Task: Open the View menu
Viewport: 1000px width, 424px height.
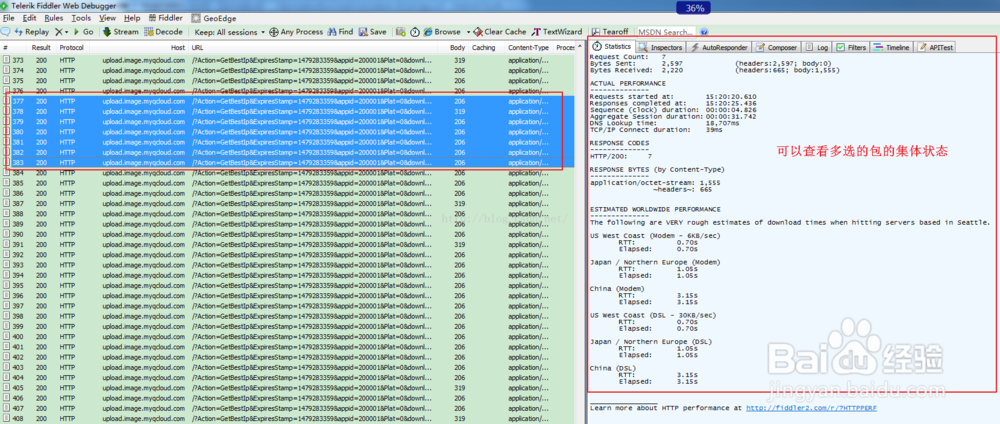Action: tap(108, 18)
